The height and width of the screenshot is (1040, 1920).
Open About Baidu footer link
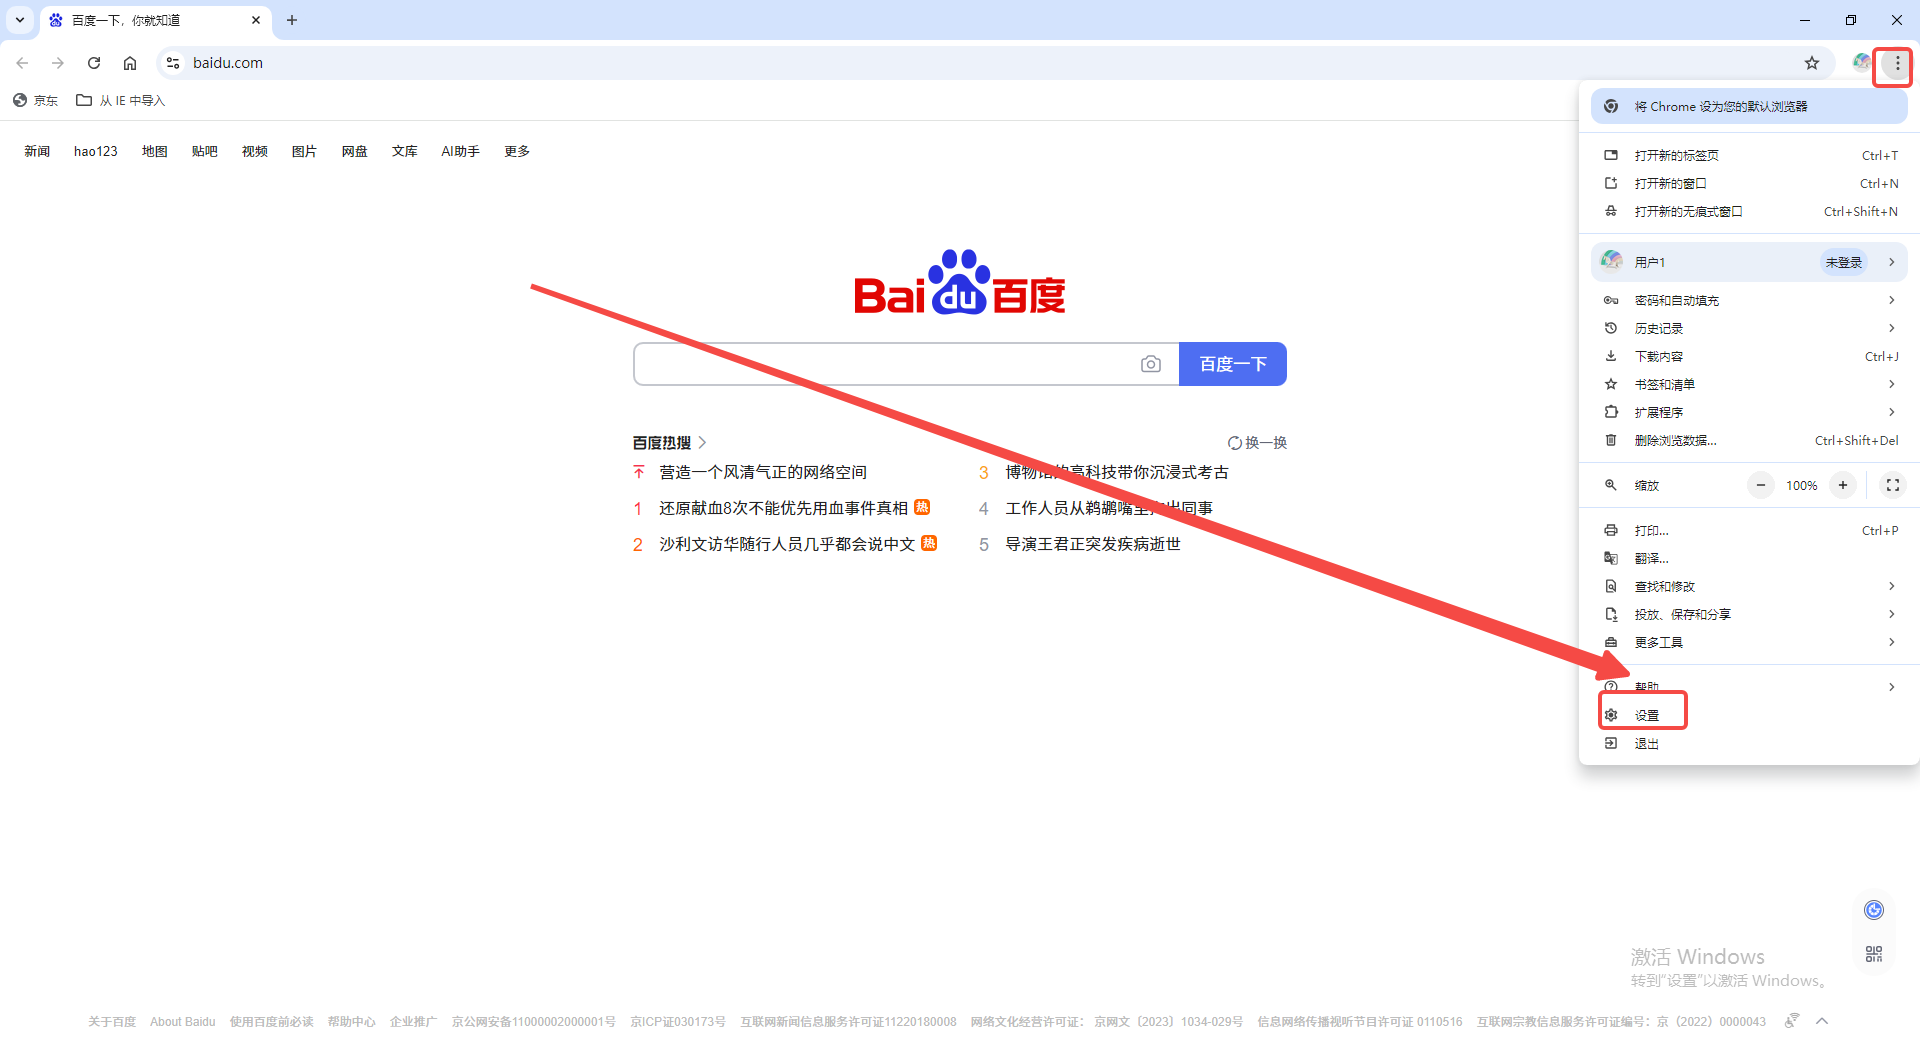tap(183, 1022)
